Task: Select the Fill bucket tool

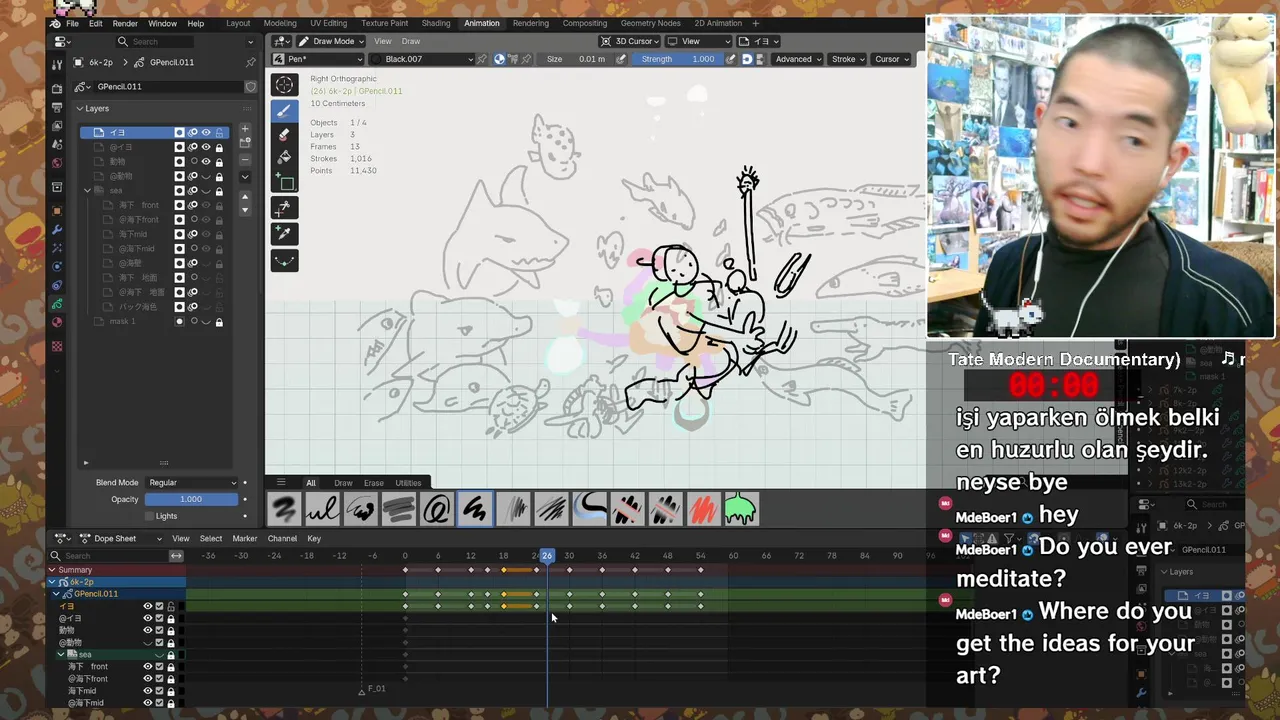Action: coord(285,158)
